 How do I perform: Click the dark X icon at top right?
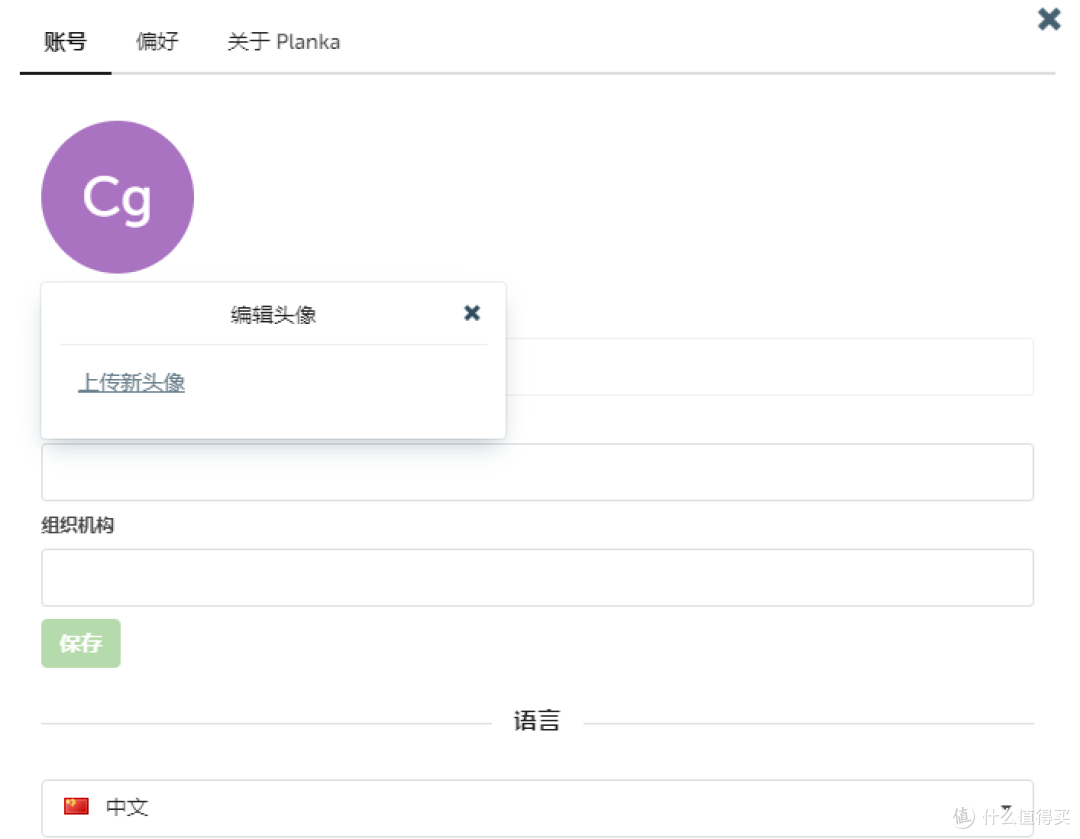[1048, 18]
